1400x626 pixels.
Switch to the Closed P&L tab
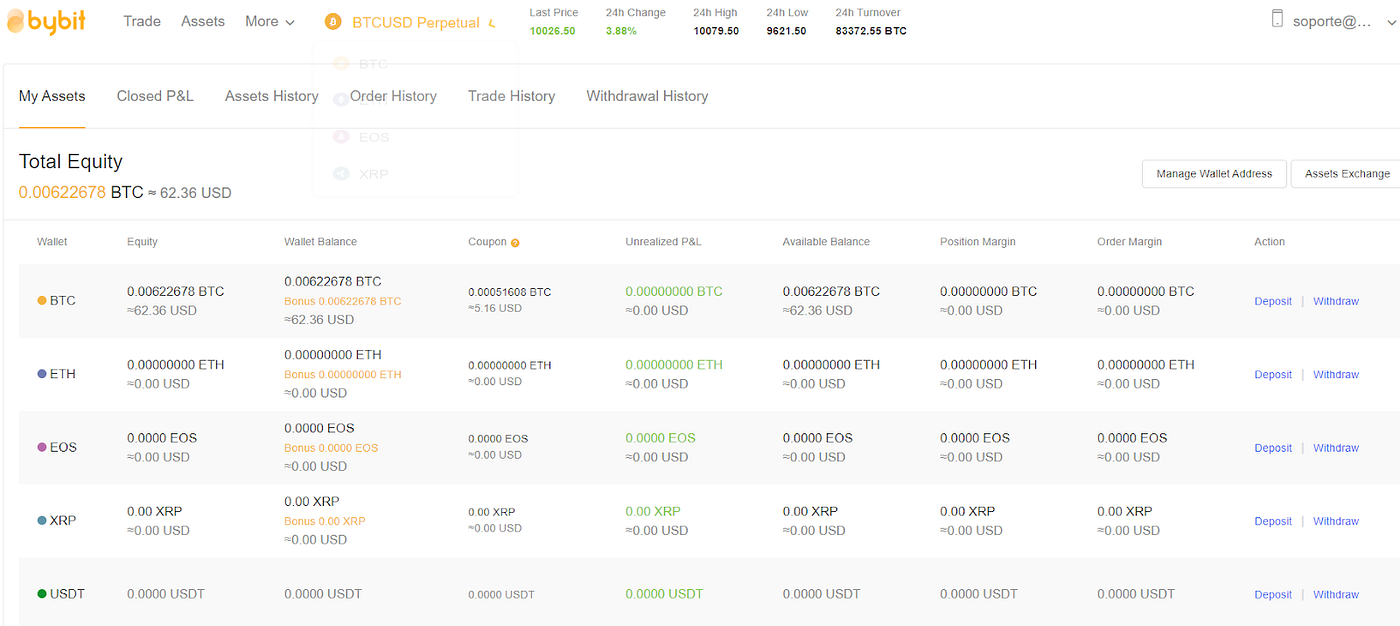(155, 96)
